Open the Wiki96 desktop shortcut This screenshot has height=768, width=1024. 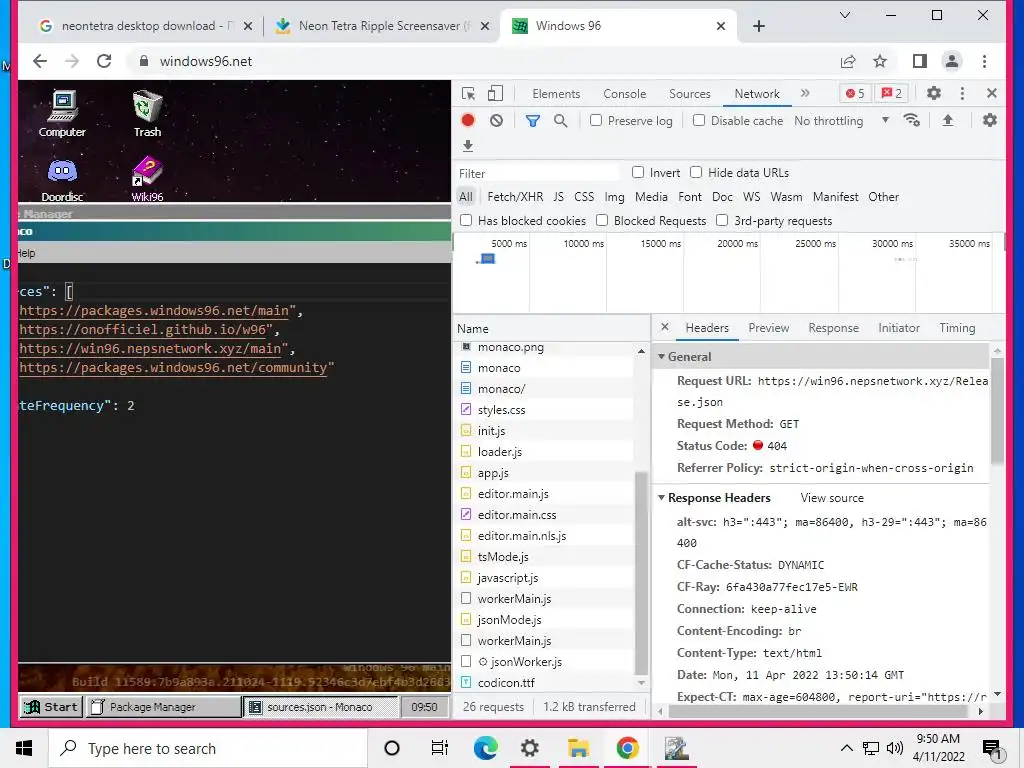(x=147, y=180)
